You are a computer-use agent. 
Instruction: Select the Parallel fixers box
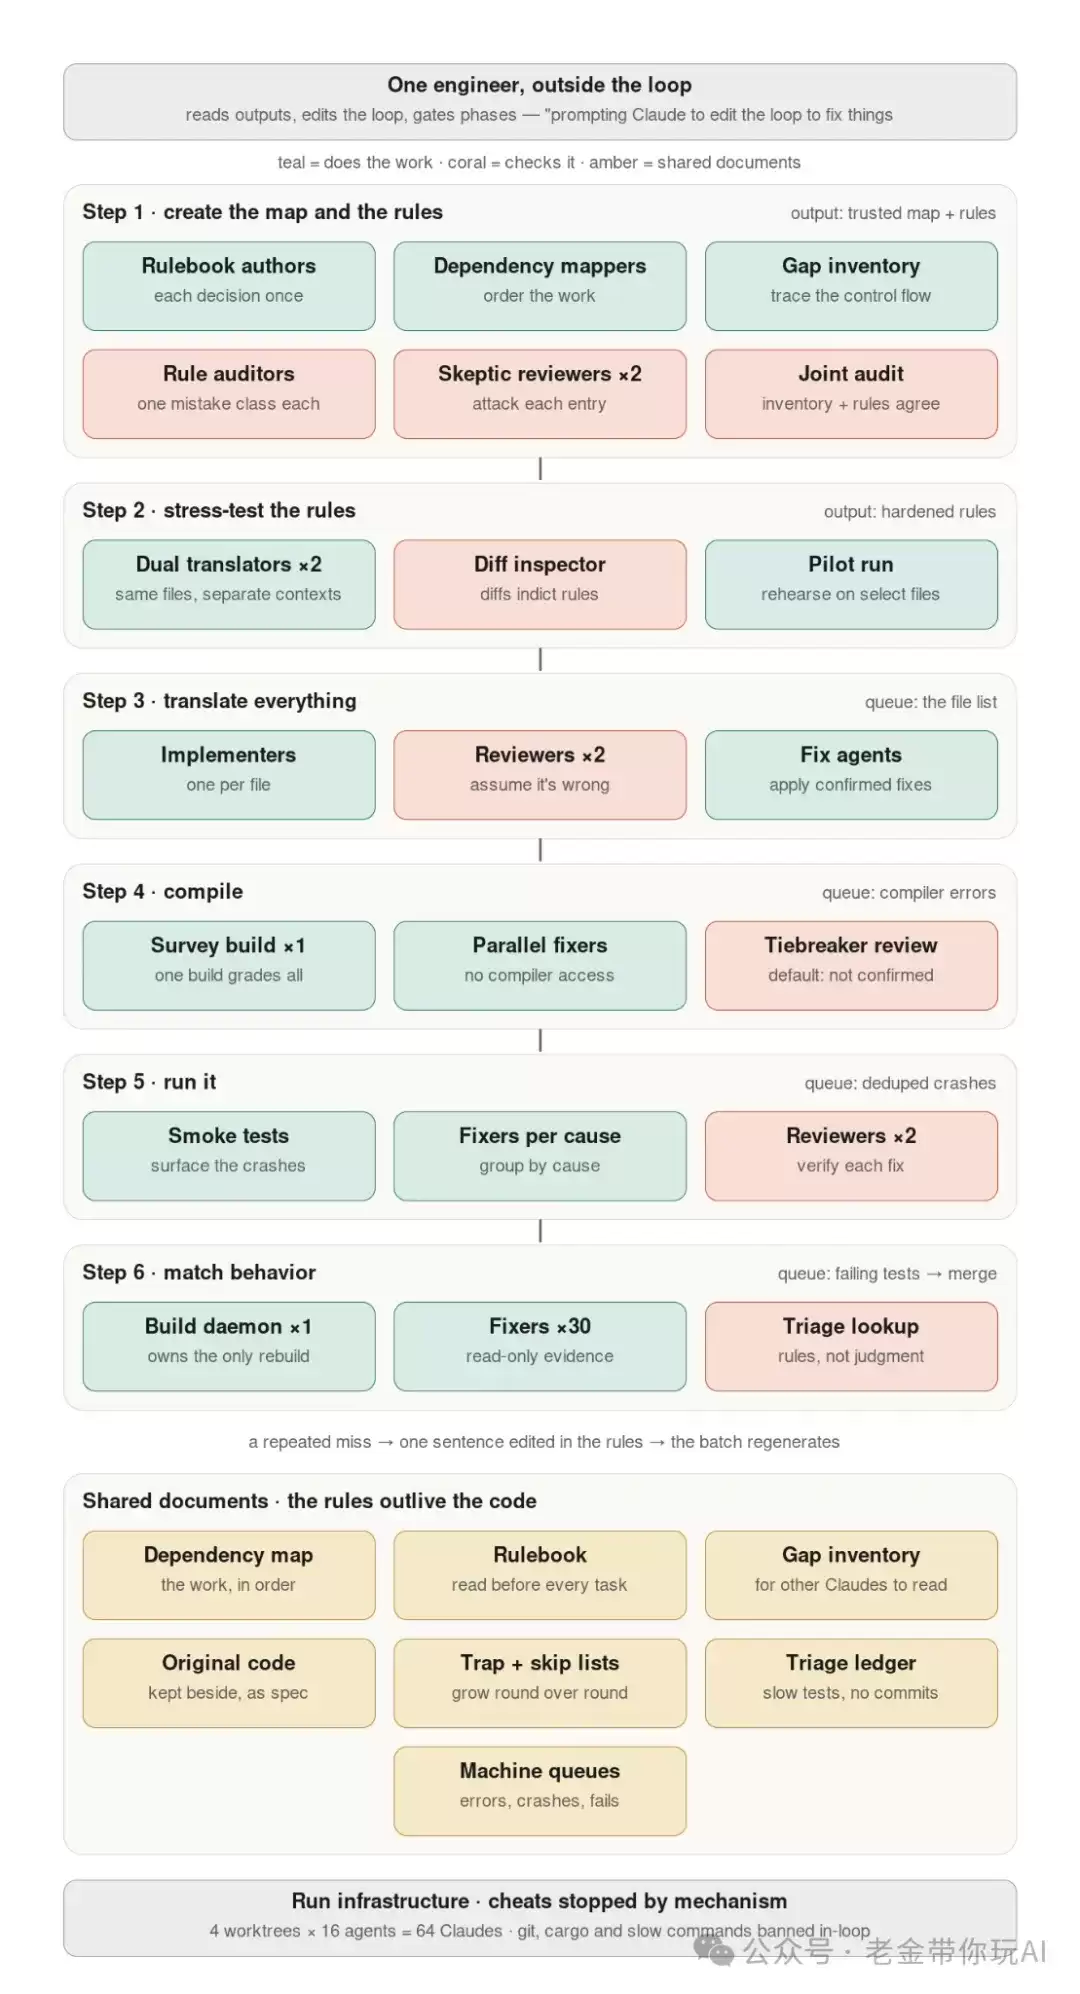pos(540,966)
